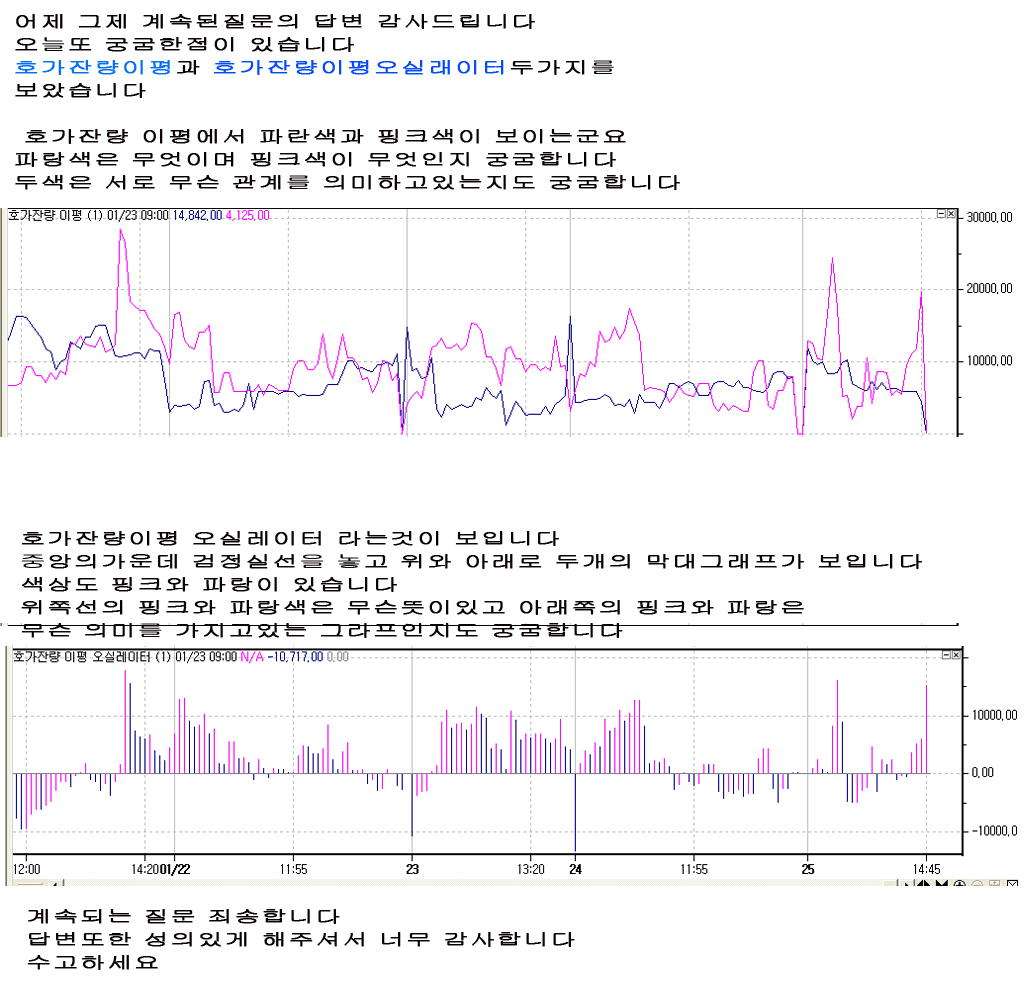Click the greyed circular zoom-out icon
The width and height of the screenshot is (1024, 988).
pos(977,884)
